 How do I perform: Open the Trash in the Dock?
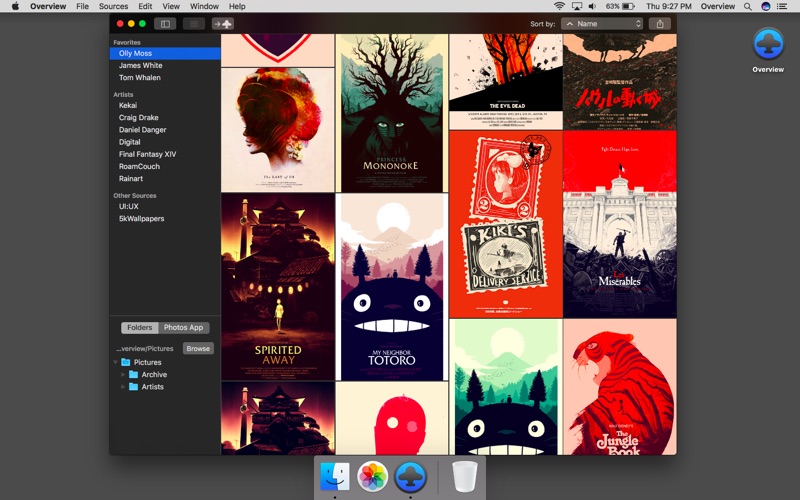pyautogui.click(x=464, y=477)
